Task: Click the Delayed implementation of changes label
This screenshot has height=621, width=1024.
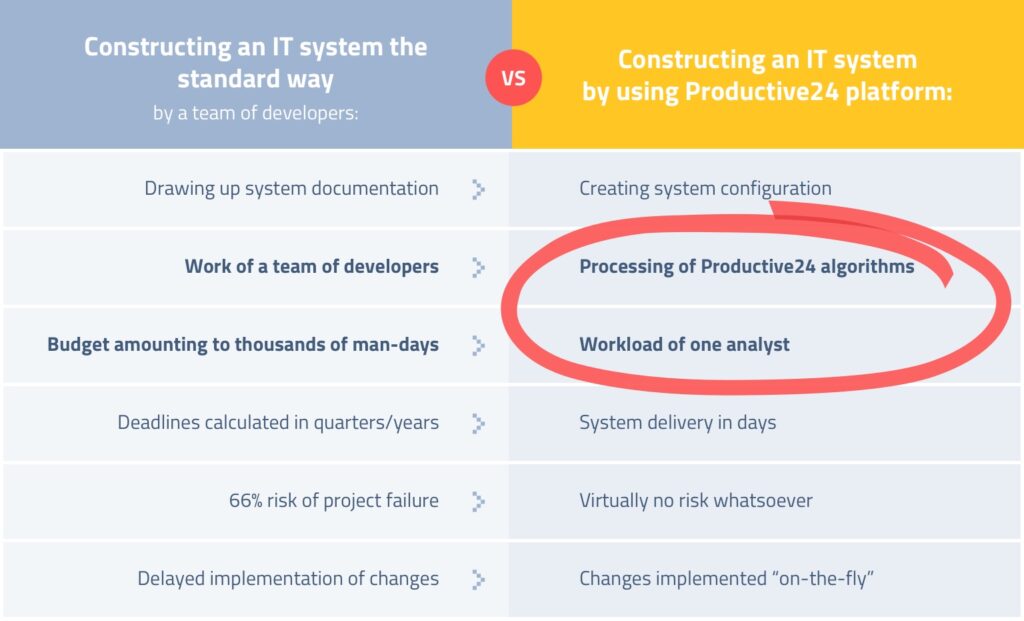Action: click(x=288, y=579)
